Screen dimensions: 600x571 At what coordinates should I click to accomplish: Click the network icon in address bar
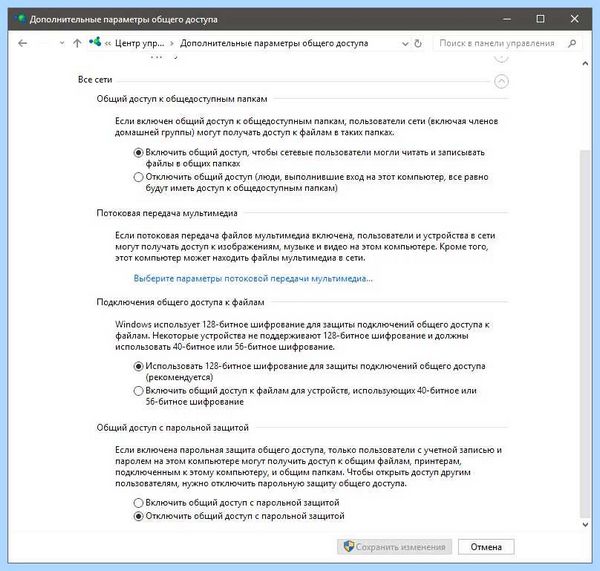pyautogui.click(x=95, y=42)
